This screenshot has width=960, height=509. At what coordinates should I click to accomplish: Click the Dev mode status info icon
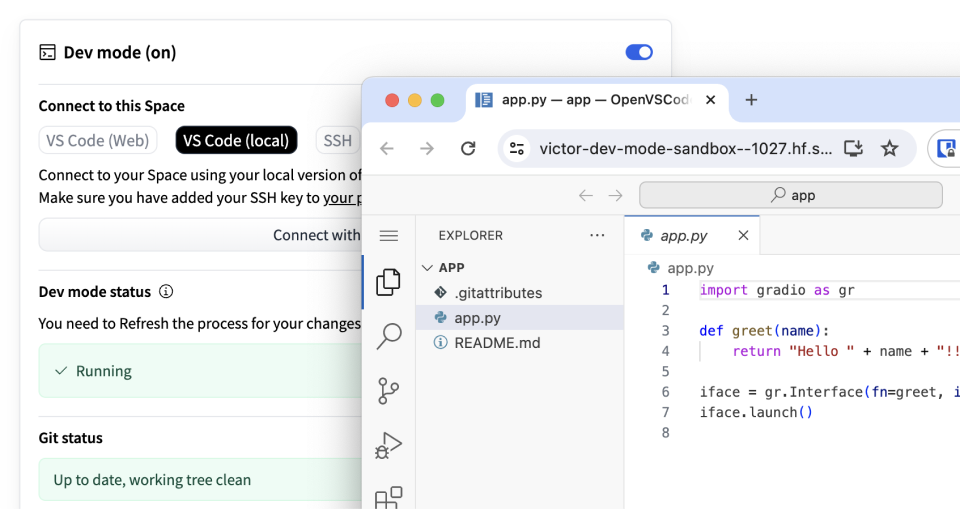coord(166,292)
